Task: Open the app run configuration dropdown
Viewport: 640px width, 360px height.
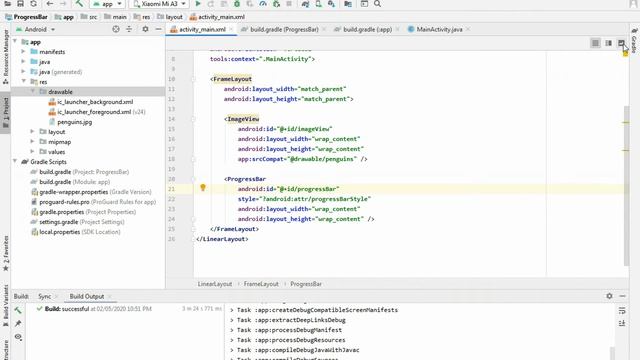Action: pyautogui.click(x=107, y=4)
